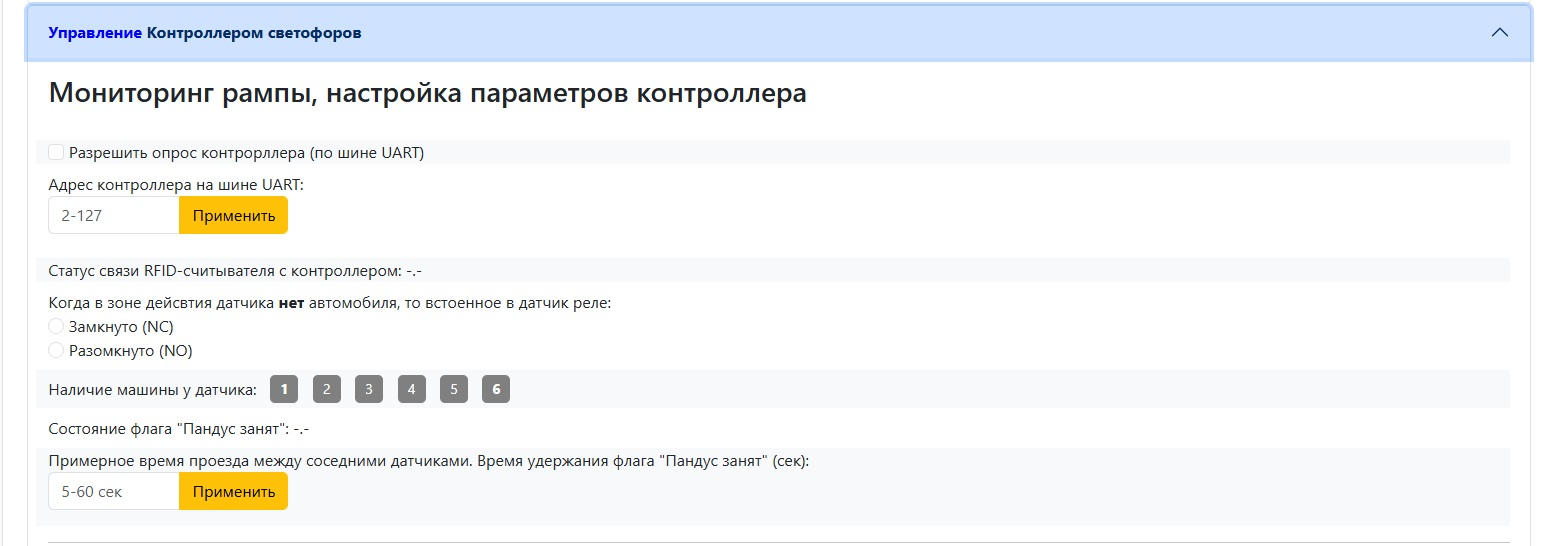Viewport: 1542px width, 546px height.
Task: Click sensor indicator badge 5
Action: click(453, 389)
